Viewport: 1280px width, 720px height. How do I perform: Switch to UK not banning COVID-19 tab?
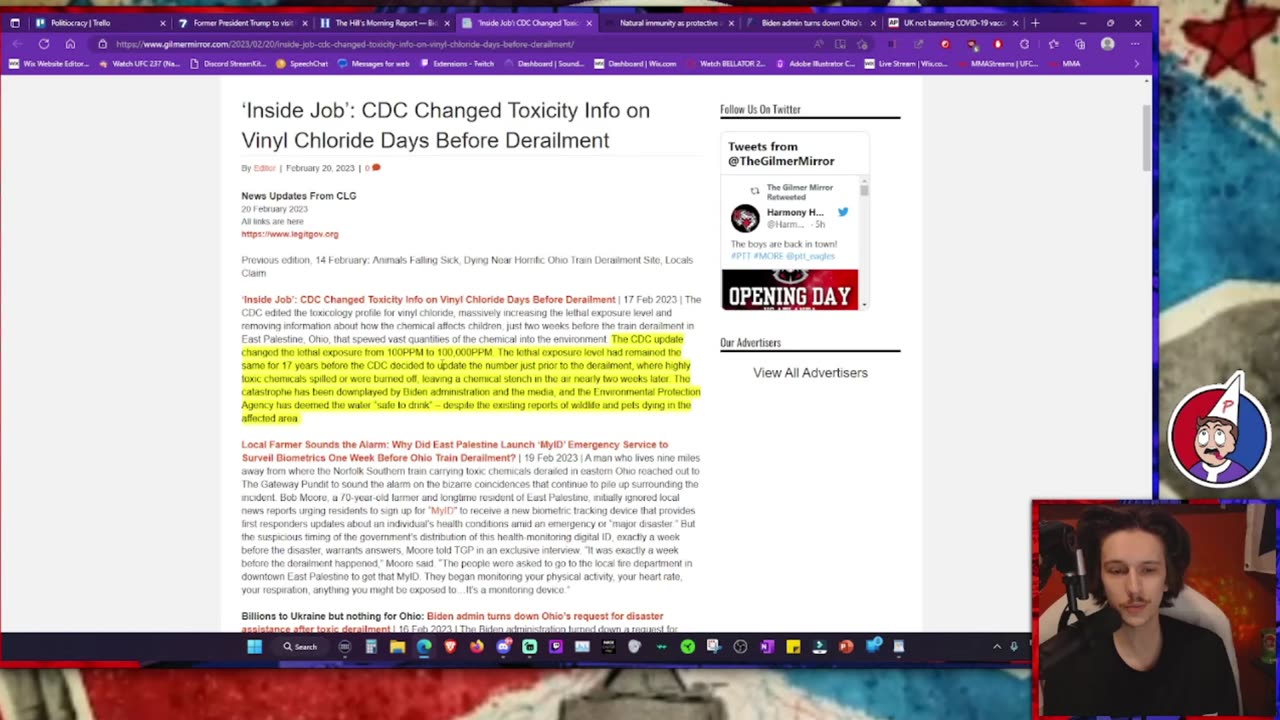[x=954, y=22]
